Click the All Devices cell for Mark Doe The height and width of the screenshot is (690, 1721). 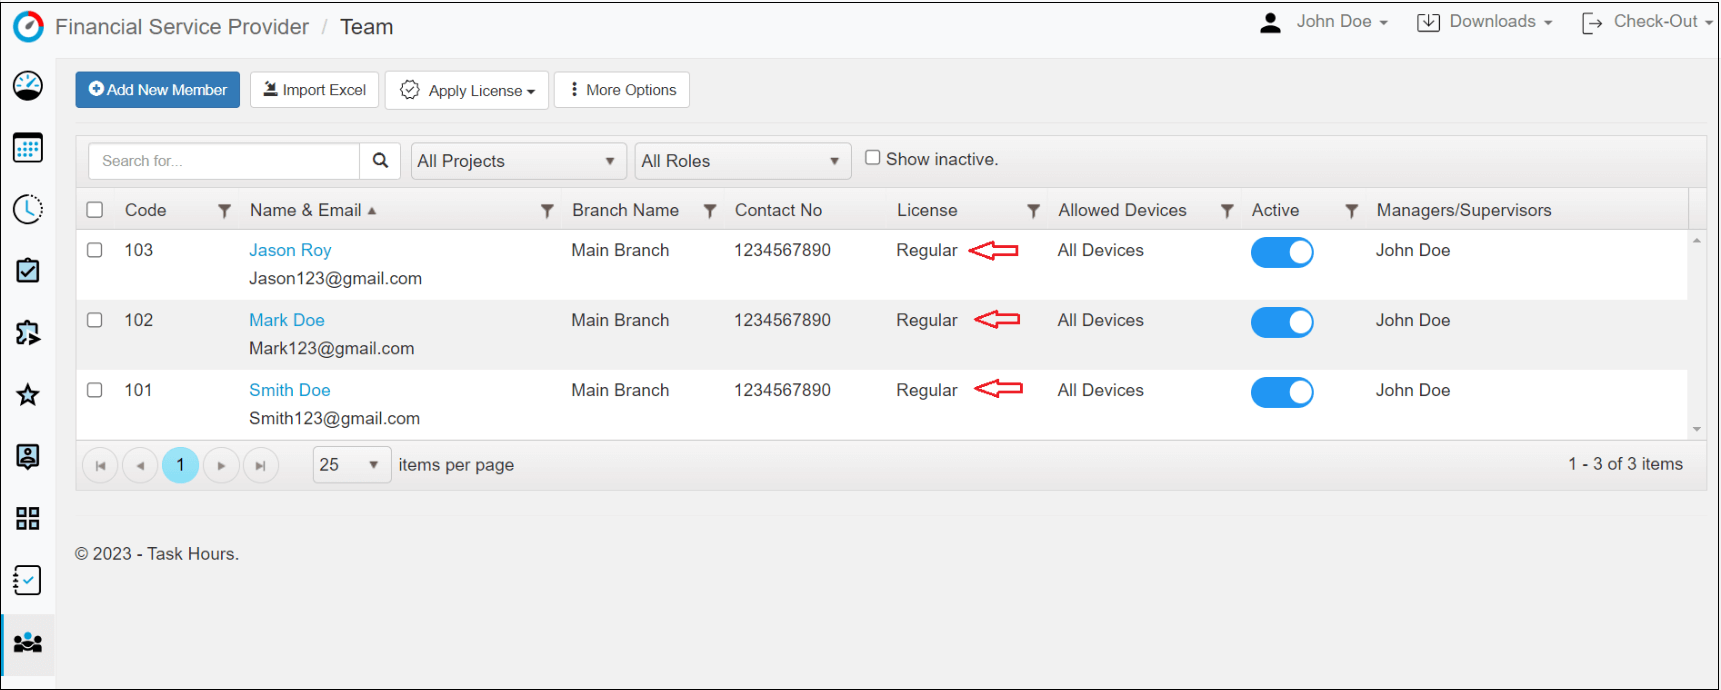click(1100, 320)
